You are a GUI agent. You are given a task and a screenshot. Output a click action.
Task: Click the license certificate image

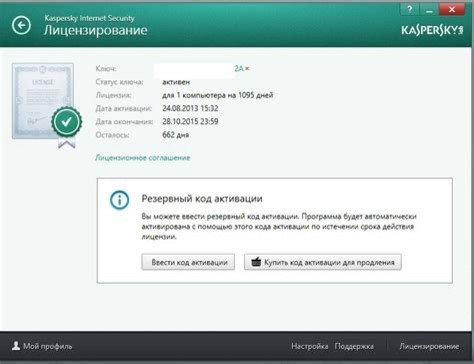click(43, 101)
